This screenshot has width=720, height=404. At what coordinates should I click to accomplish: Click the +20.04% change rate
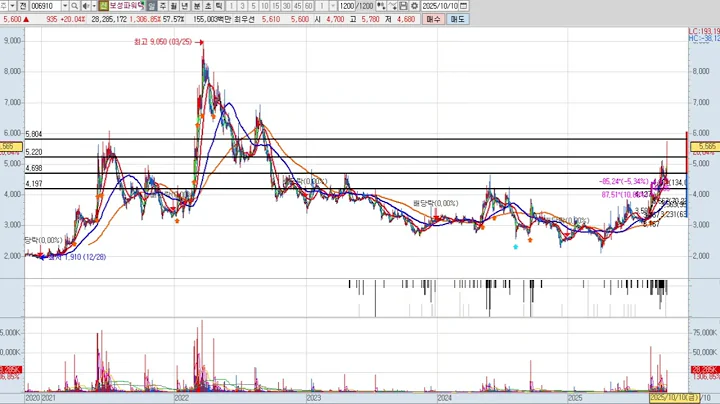click(73, 19)
